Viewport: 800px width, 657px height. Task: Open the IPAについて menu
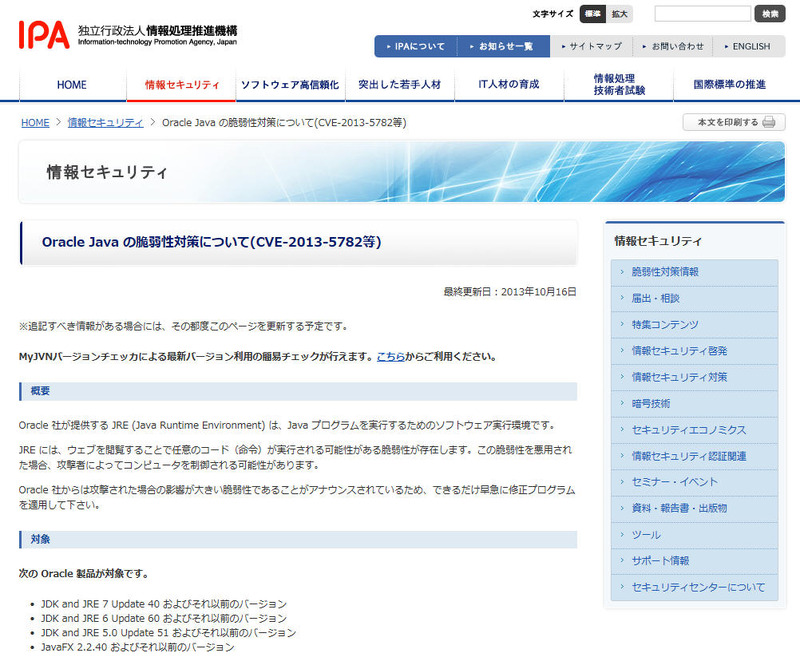416,46
